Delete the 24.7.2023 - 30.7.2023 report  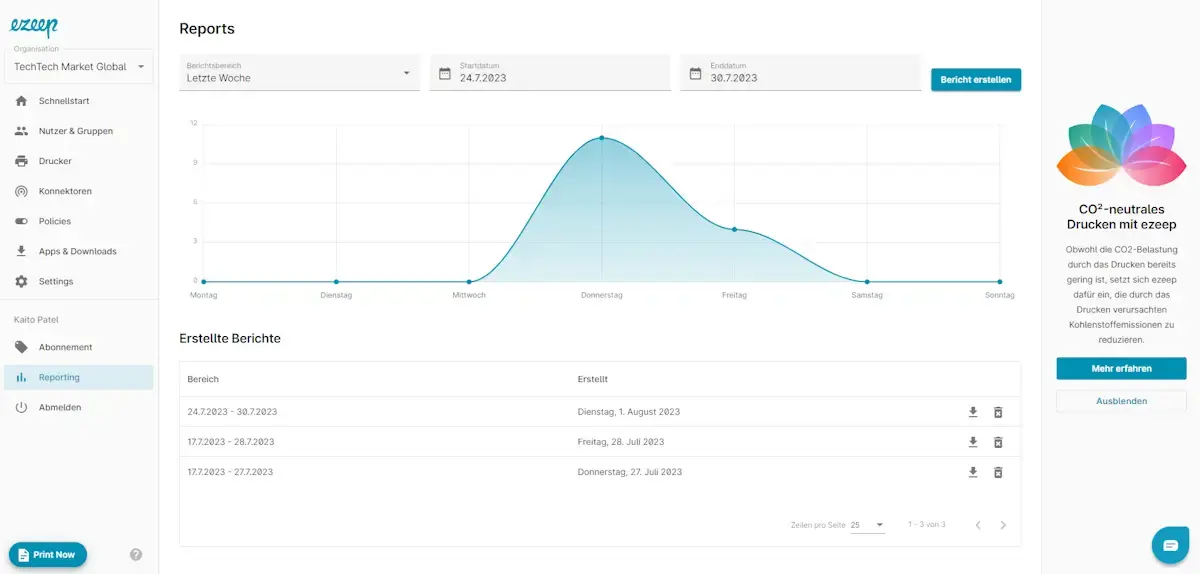click(997, 412)
